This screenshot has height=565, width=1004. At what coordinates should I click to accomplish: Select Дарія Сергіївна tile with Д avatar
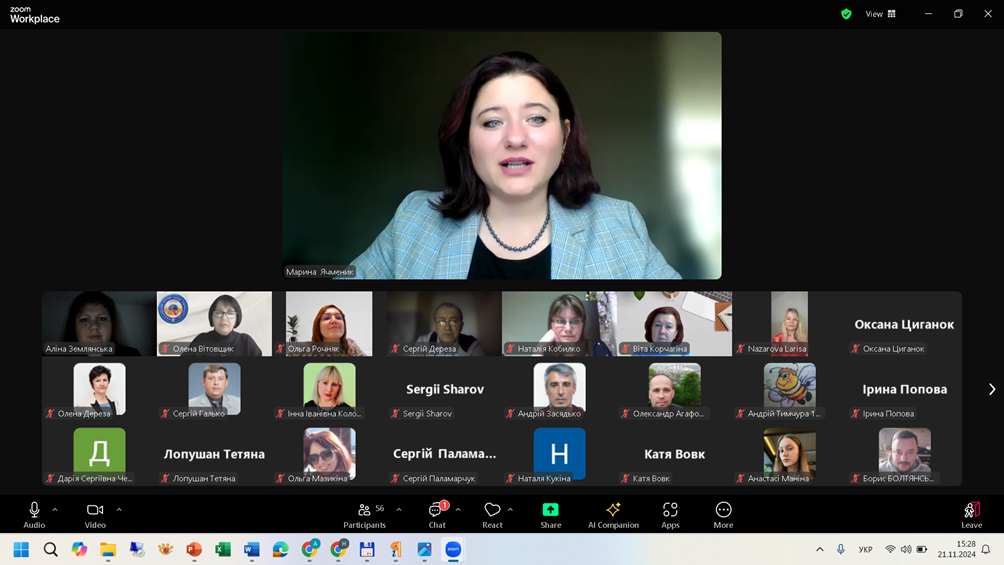(99, 454)
